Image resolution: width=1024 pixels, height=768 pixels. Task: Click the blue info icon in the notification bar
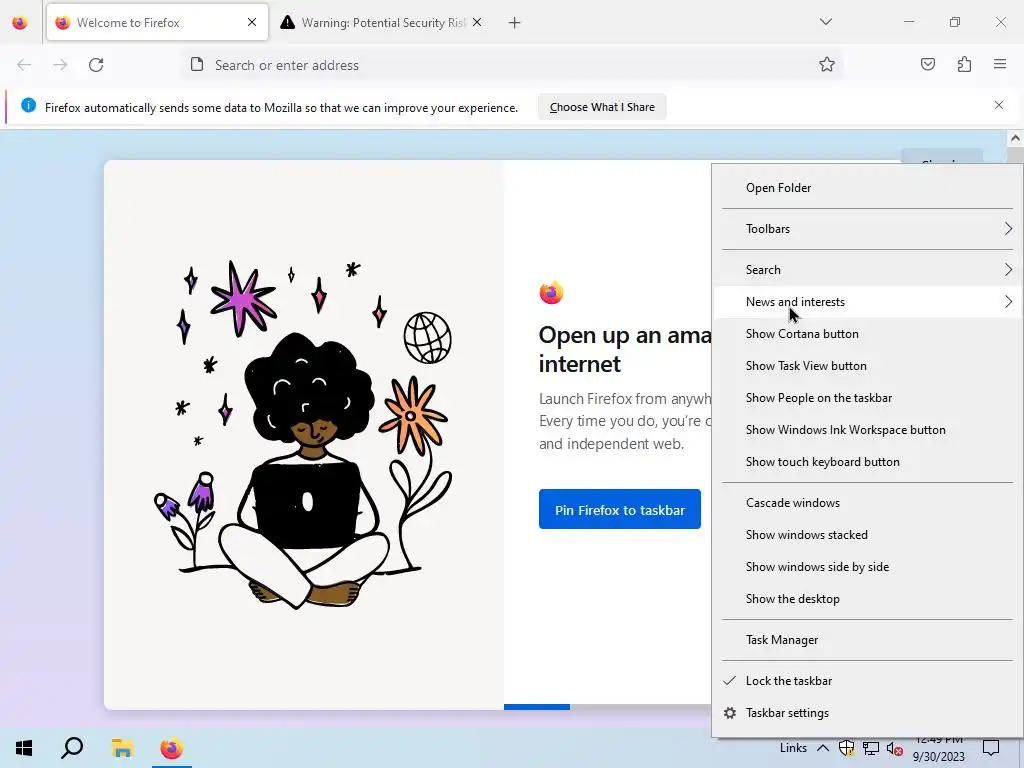[29, 105]
